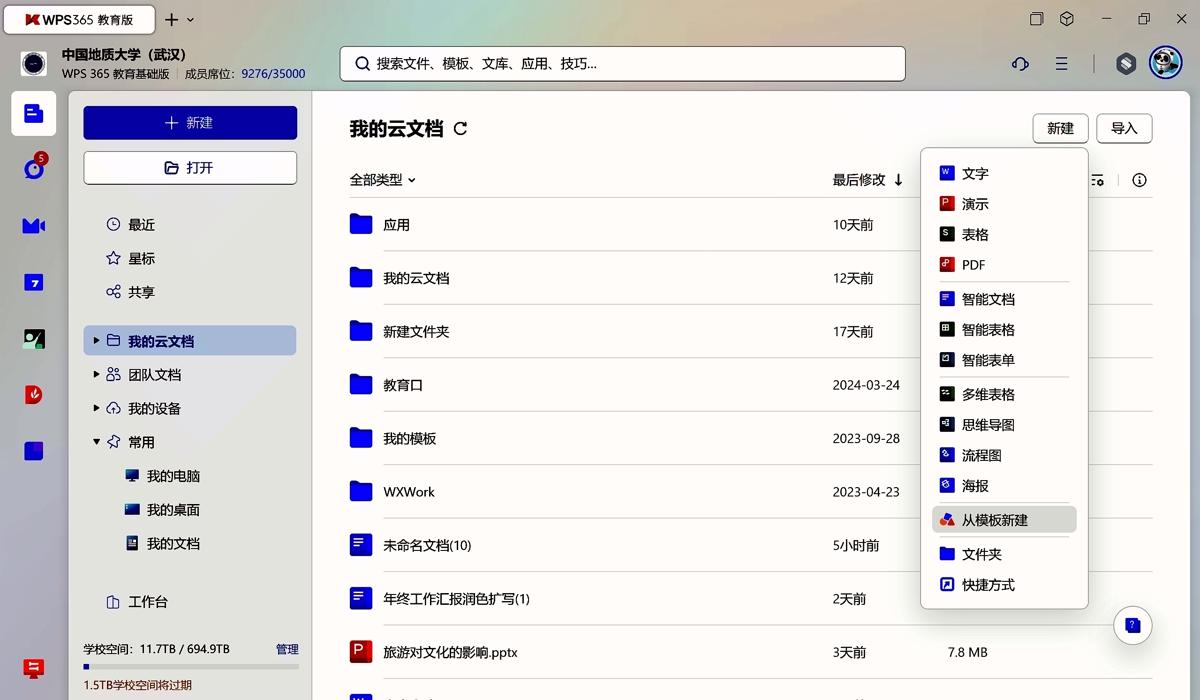Click the panda user avatar
1200x700 pixels.
pos(1166,63)
